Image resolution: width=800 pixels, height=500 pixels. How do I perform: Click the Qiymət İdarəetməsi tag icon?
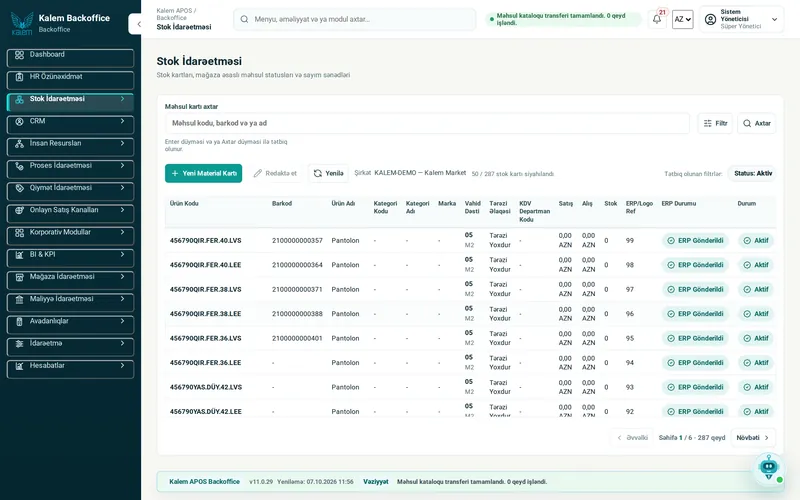[19, 188]
